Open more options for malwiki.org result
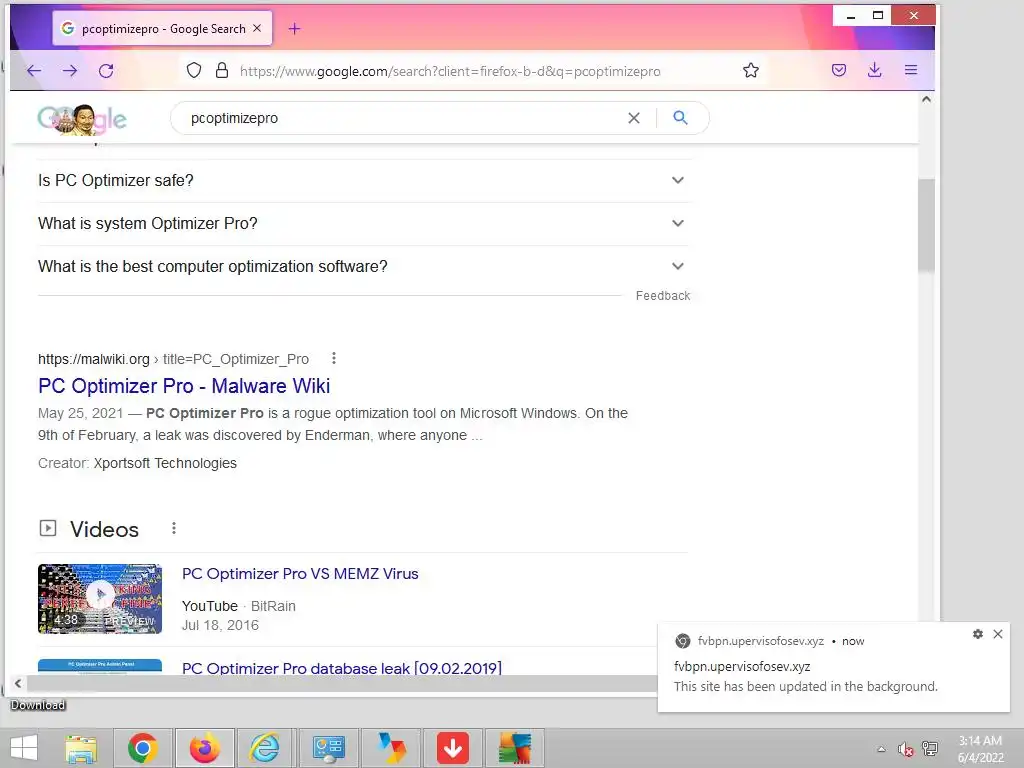Viewport: 1024px width, 768px height. click(x=334, y=359)
